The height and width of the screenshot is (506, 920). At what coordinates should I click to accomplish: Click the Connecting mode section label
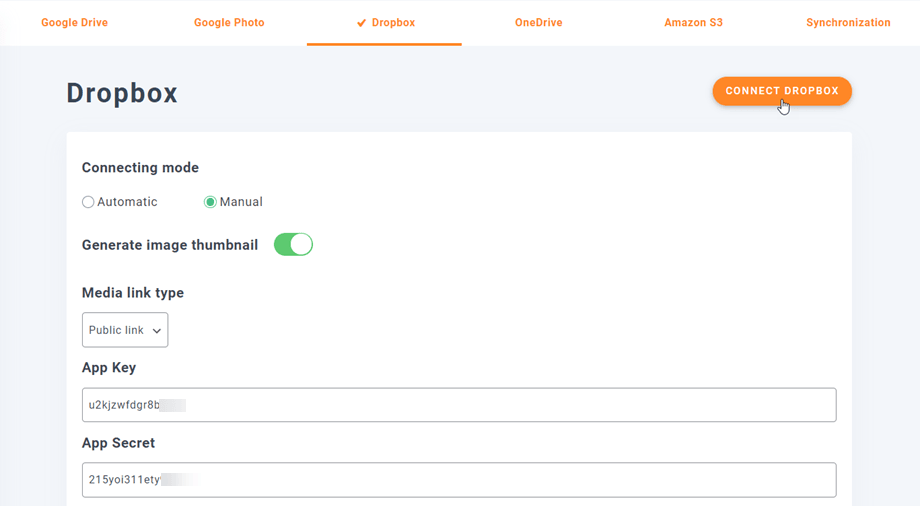[140, 168]
